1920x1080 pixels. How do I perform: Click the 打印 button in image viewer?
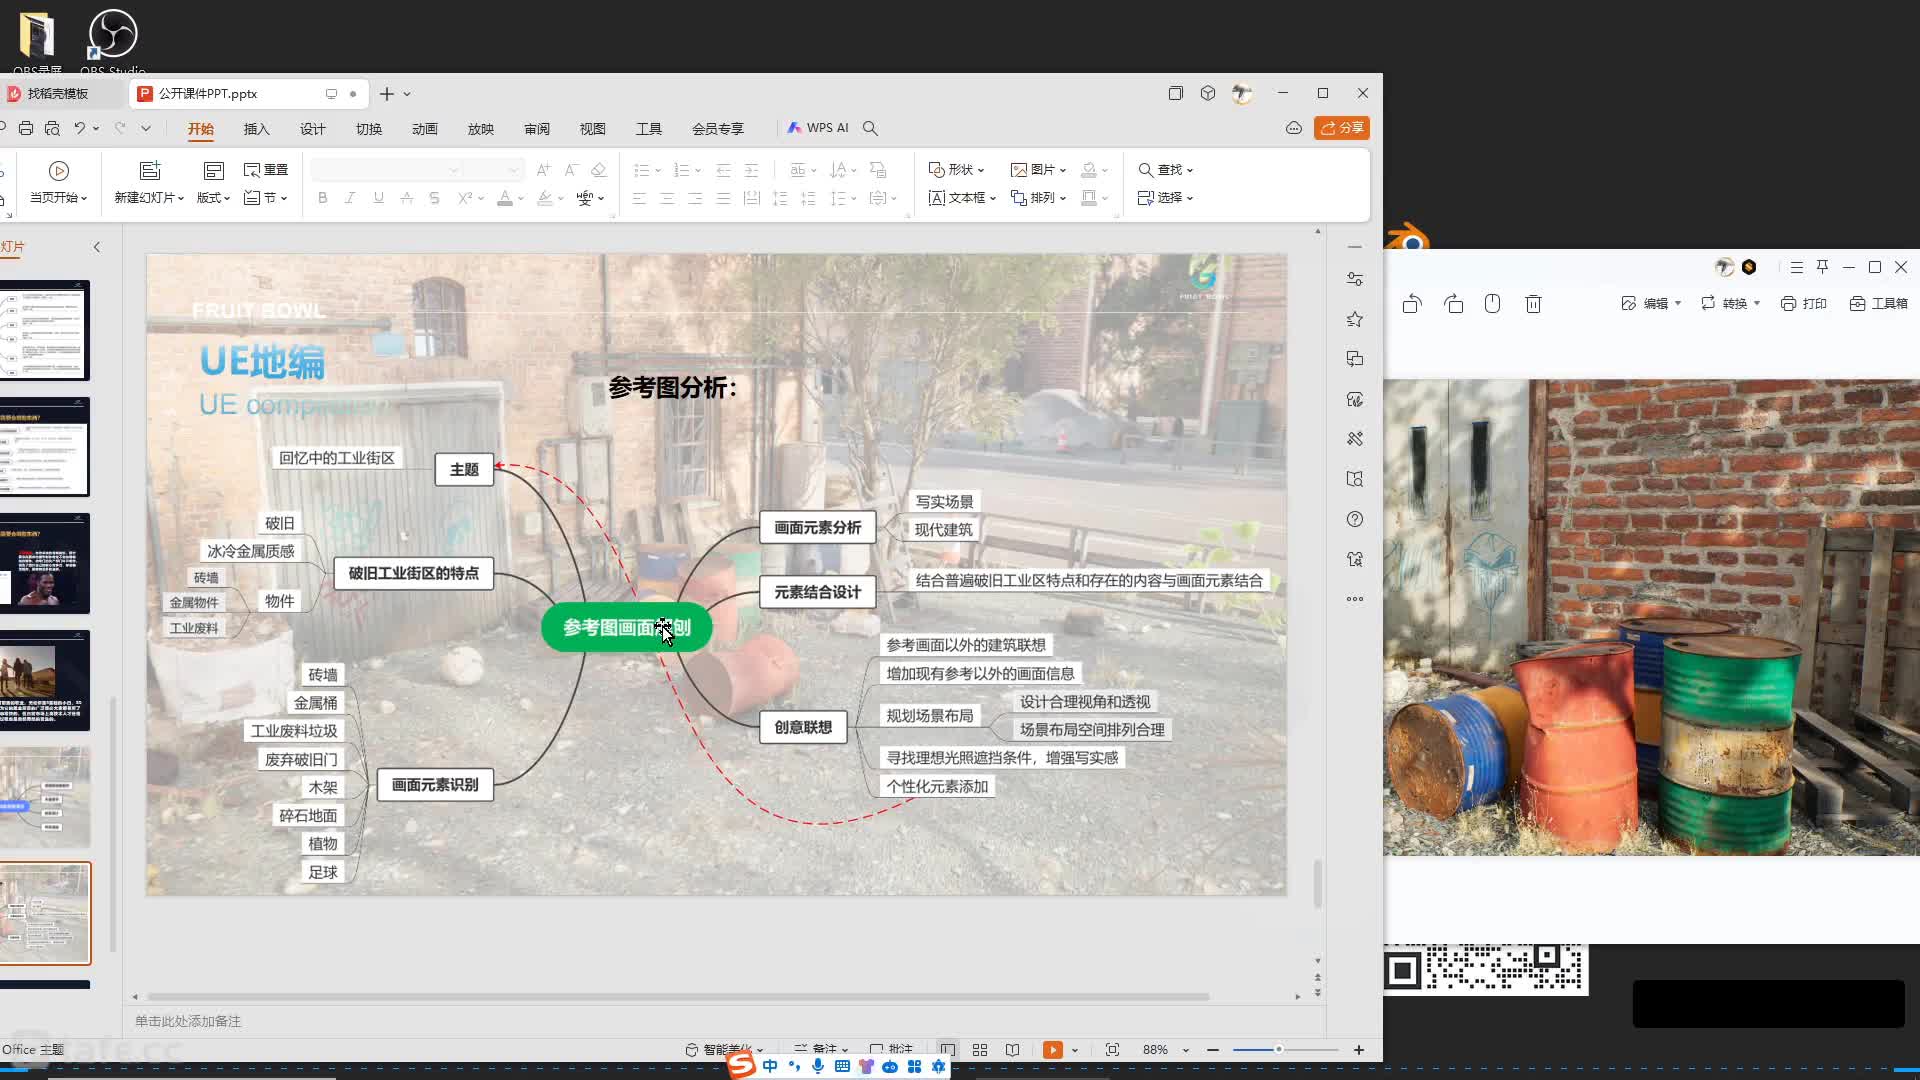[1804, 303]
